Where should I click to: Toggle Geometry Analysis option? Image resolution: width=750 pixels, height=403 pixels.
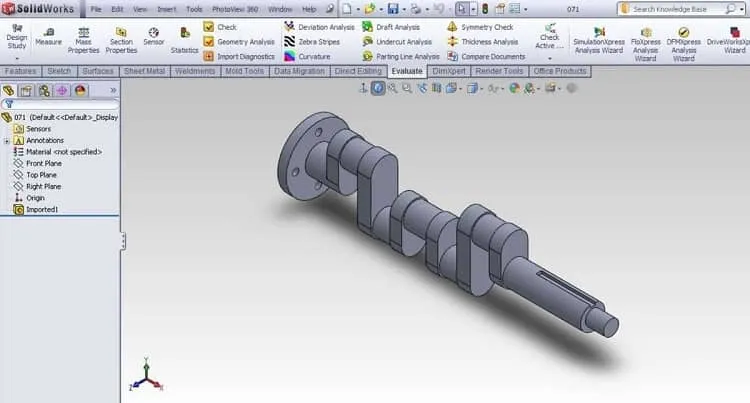tap(209, 42)
